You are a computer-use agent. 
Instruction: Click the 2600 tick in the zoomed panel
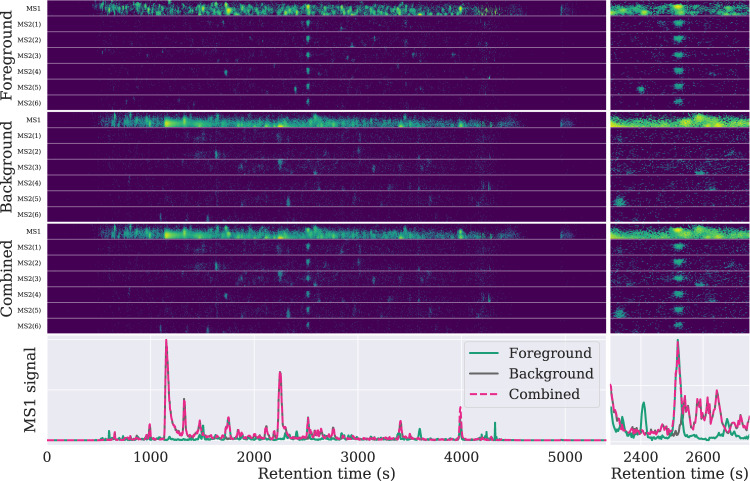point(702,453)
